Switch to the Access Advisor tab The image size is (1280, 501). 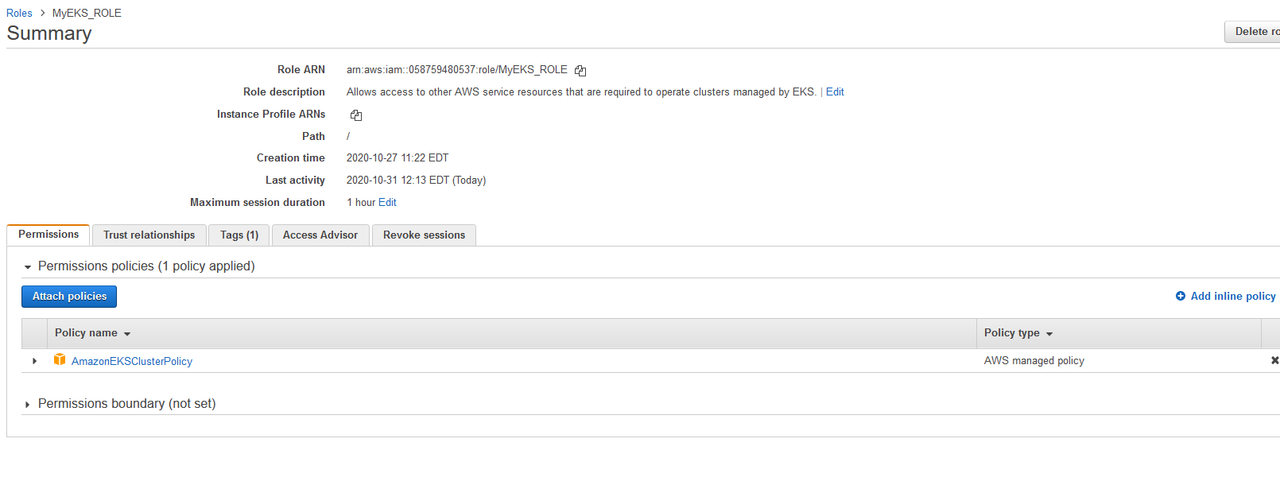click(320, 235)
